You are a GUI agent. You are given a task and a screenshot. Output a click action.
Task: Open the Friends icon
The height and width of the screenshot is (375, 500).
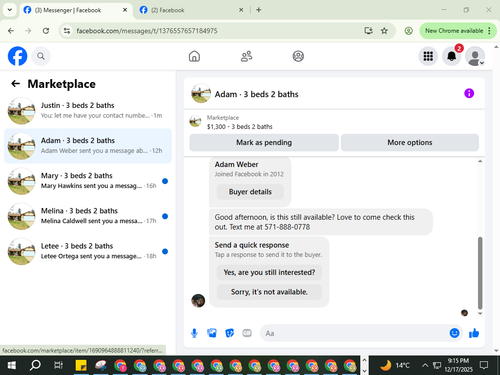246,56
